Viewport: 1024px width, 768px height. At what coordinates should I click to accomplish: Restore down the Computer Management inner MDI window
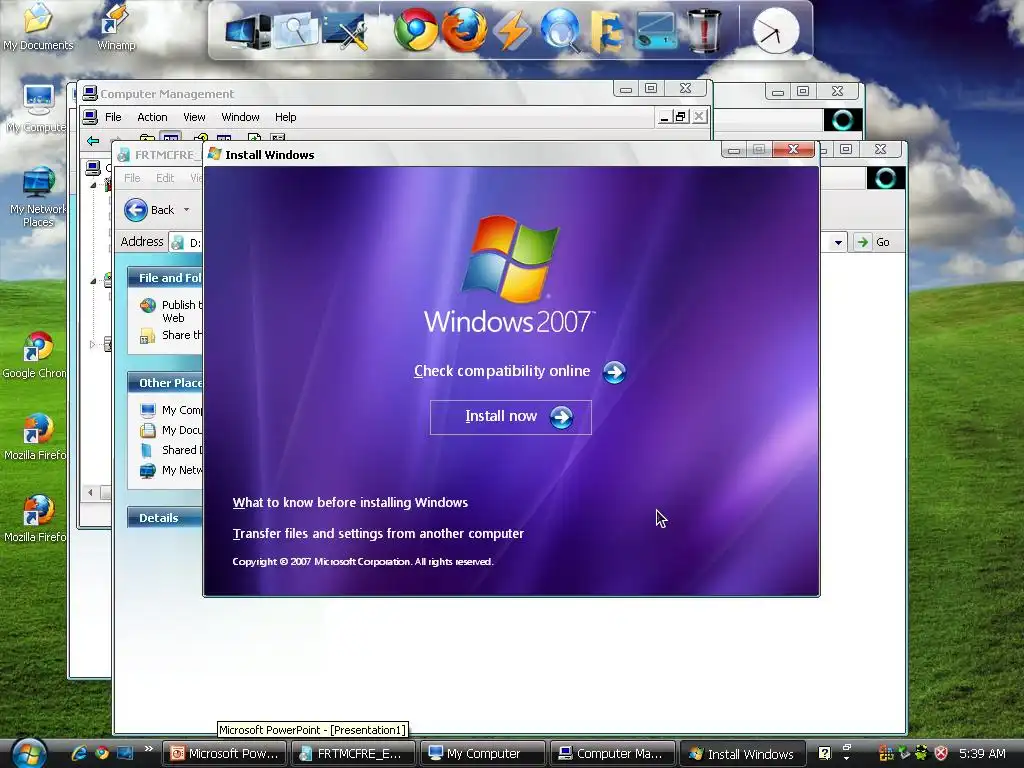[x=680, y=116]
